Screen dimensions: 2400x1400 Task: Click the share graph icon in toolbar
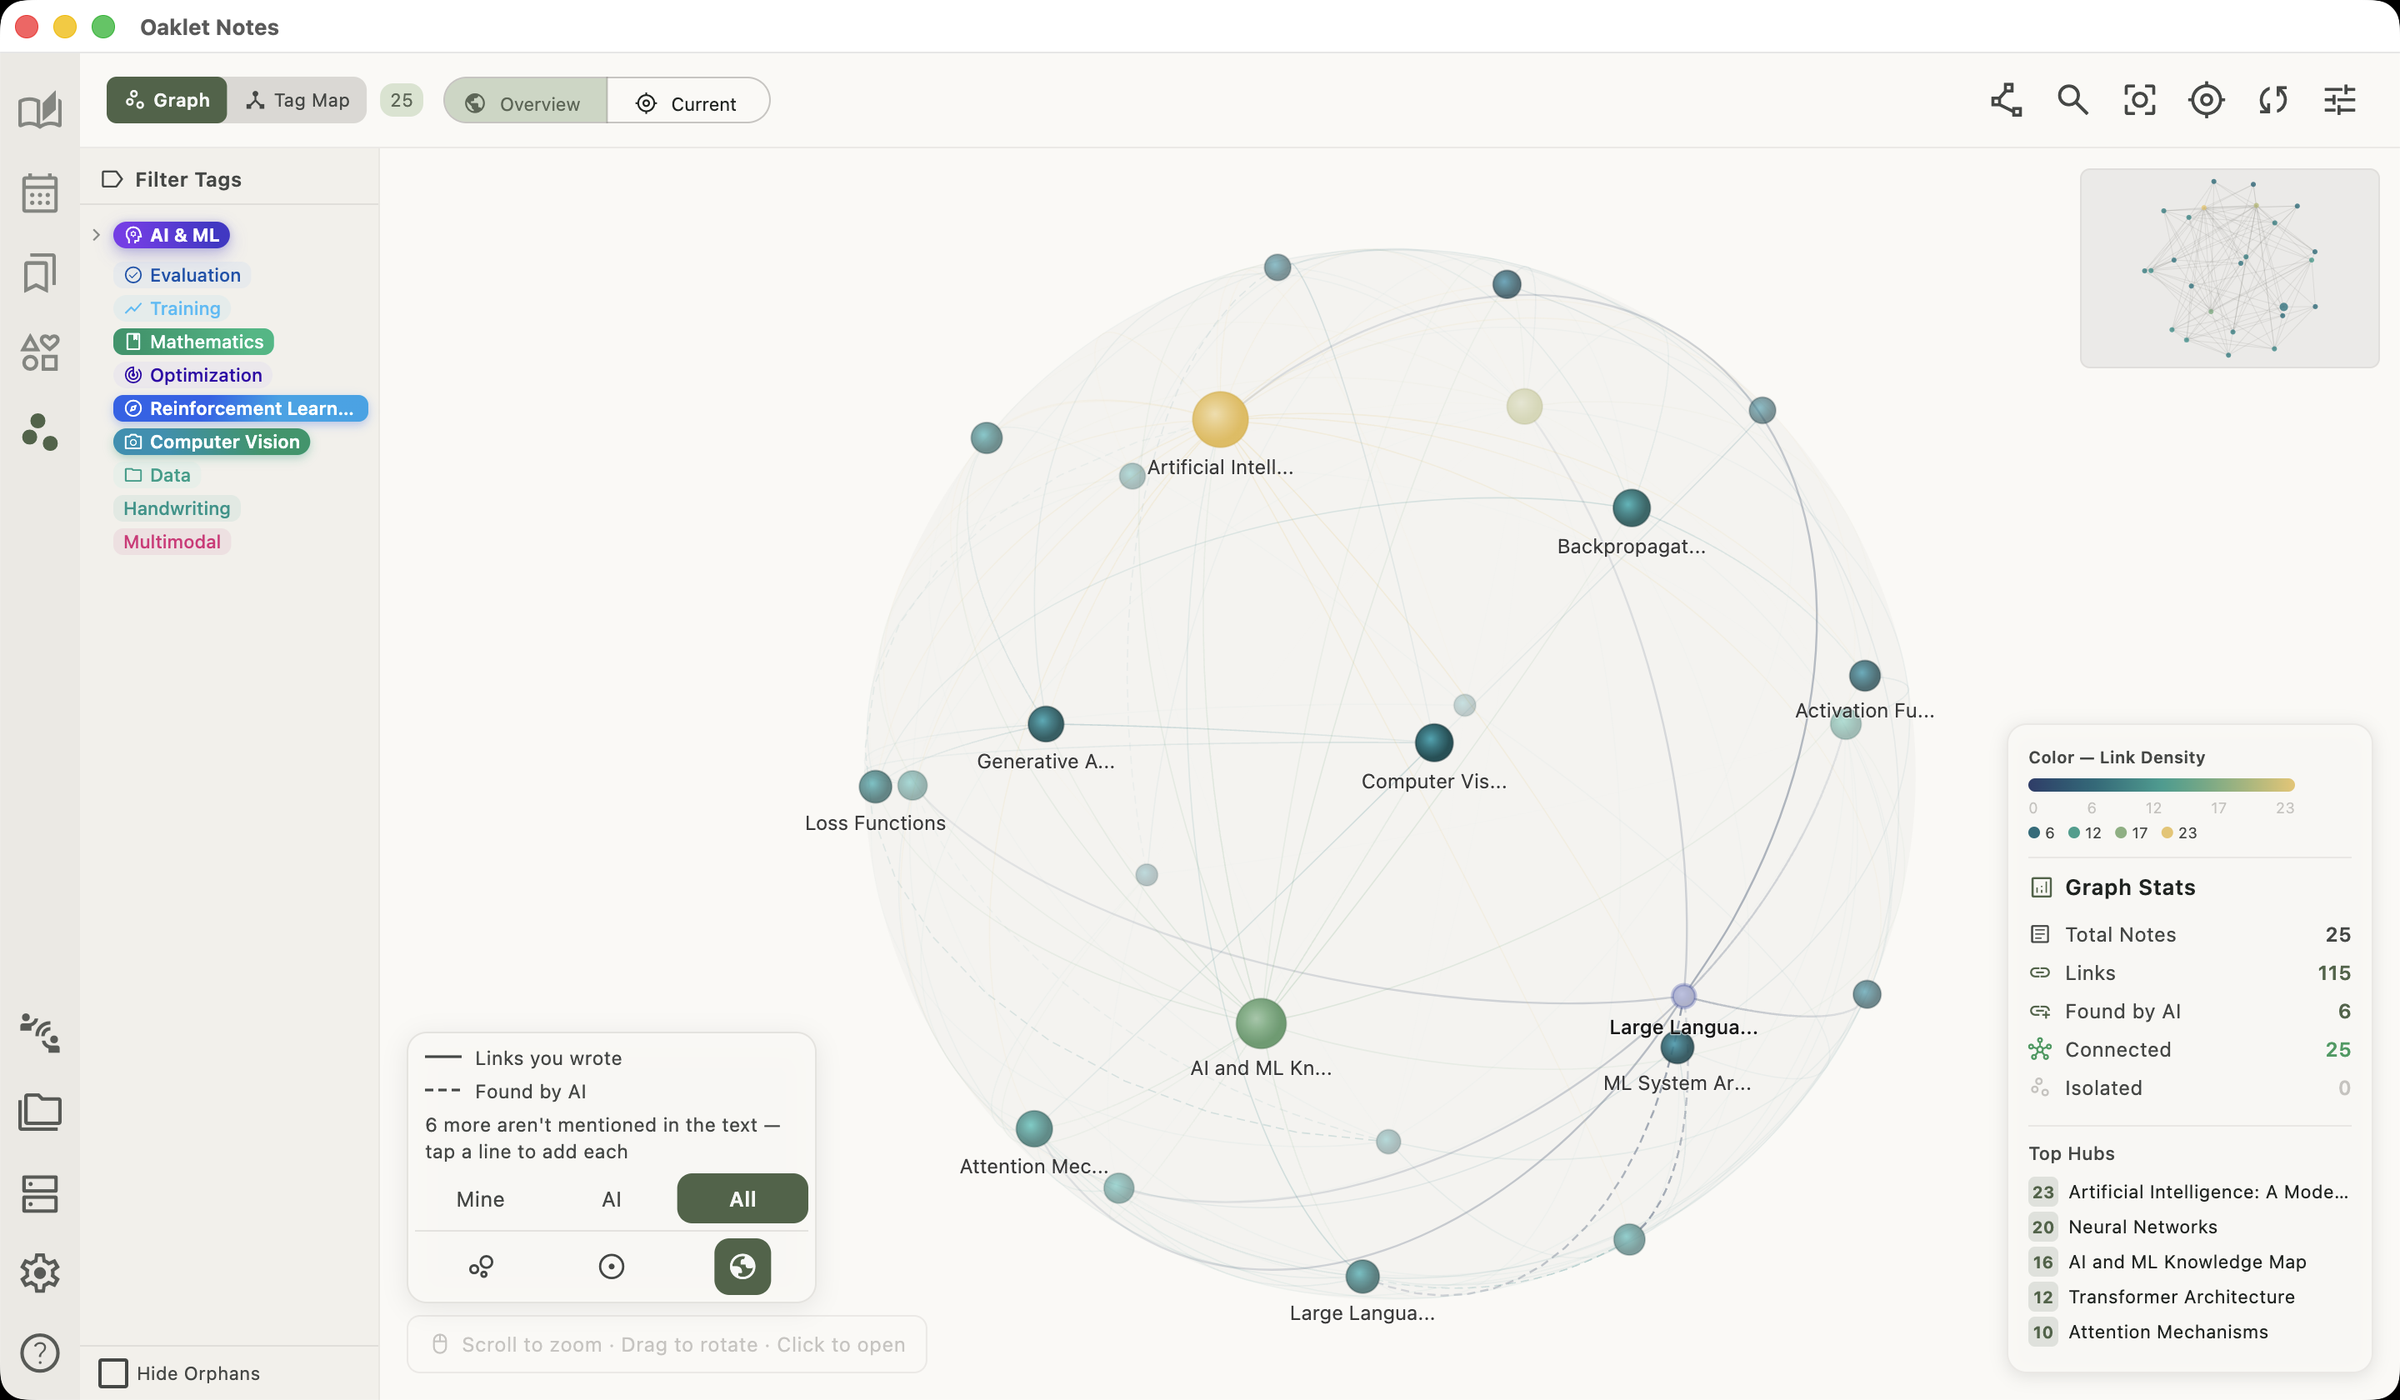click(x=2006, y=100)
